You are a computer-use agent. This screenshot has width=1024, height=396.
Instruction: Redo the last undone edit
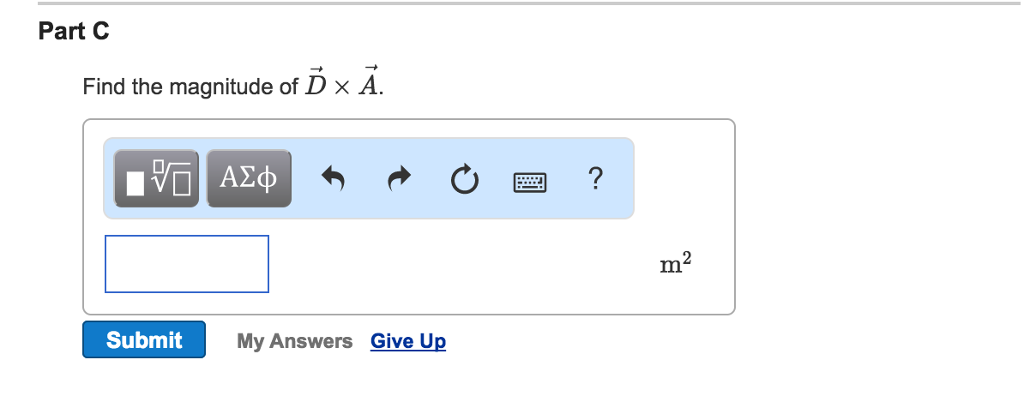click(399, 178)
